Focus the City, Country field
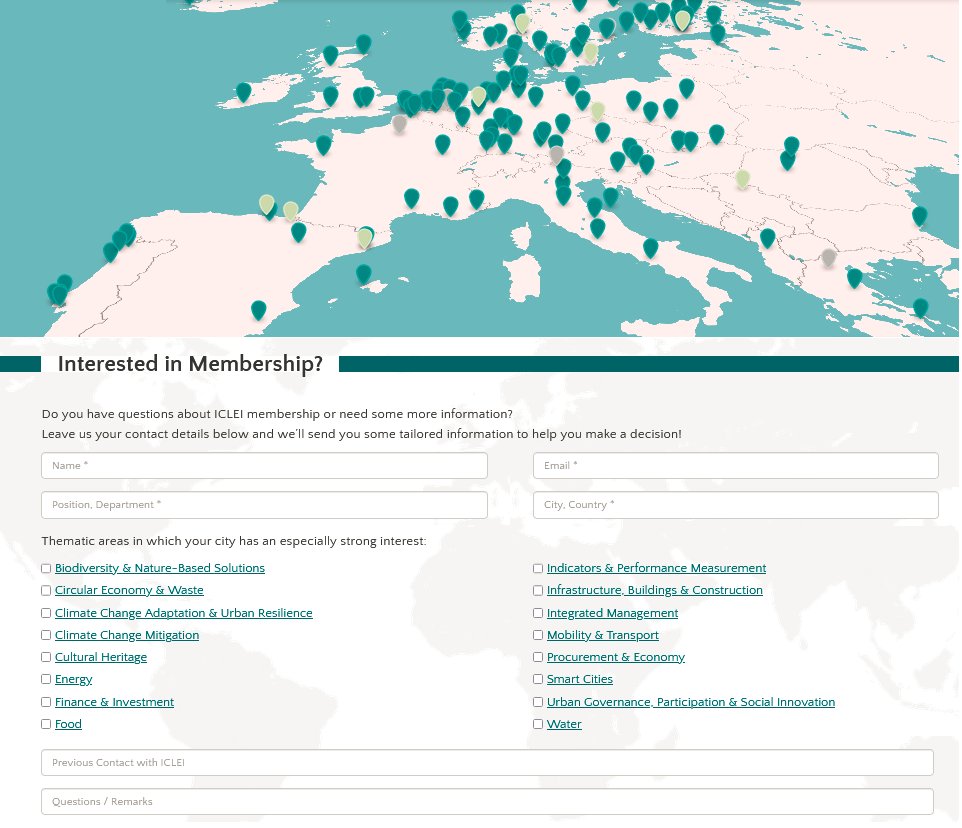This screenshot has height=828, width=962. point(736,505)
